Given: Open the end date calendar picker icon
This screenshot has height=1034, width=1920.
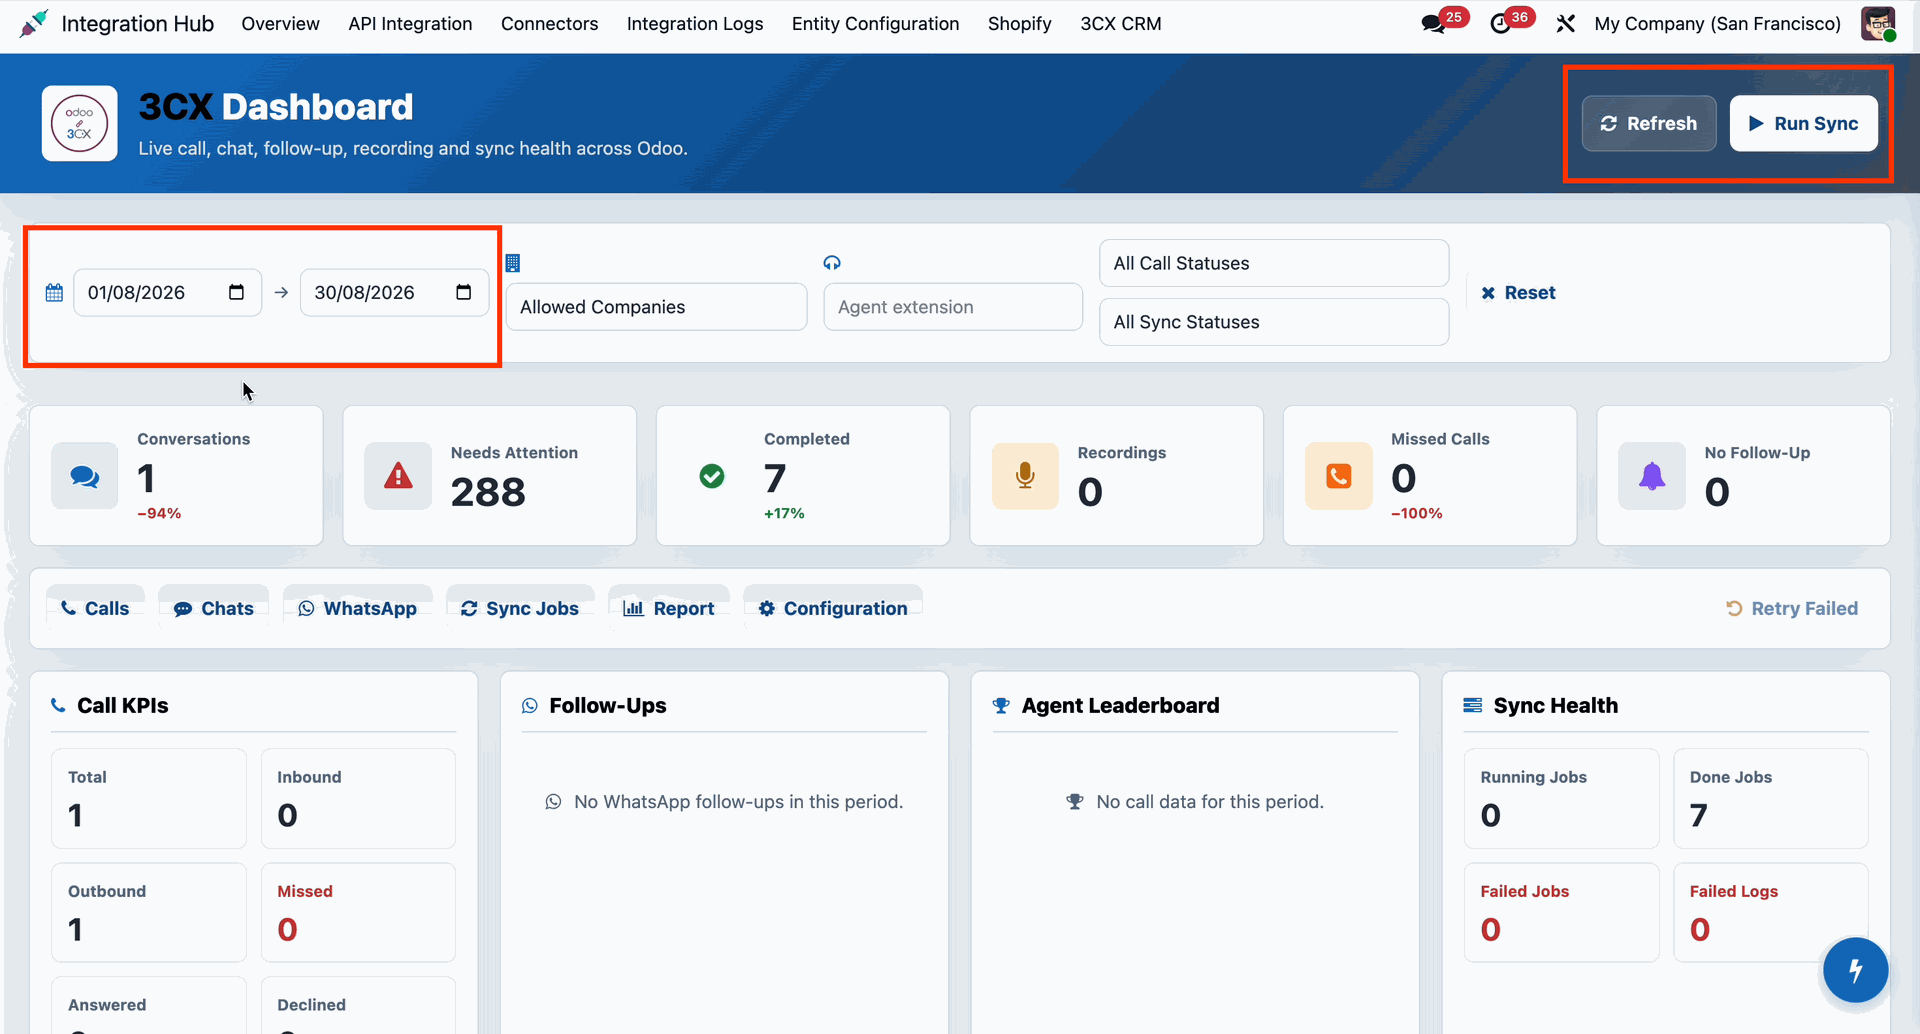Looking at the screenshot, I should click(x=463, y=292).
